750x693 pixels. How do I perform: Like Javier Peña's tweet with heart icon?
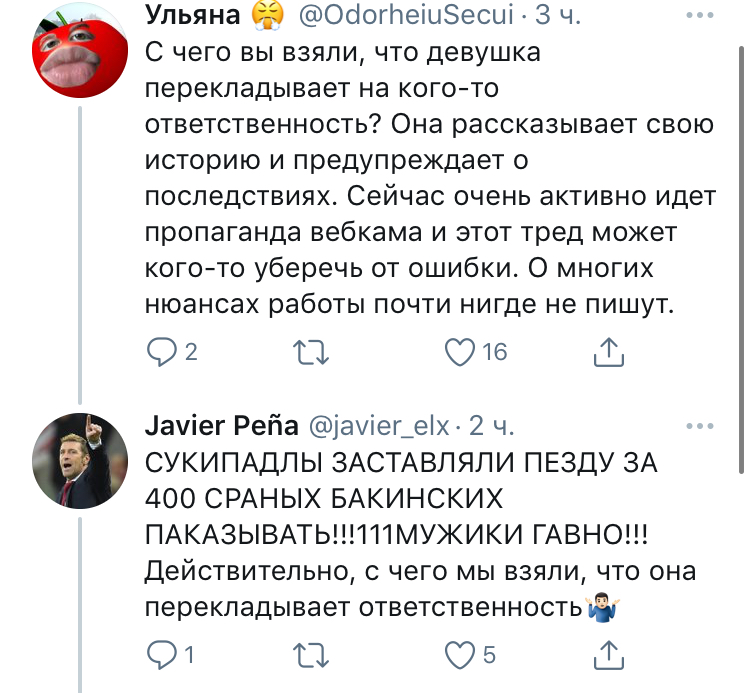click(457, 655)
